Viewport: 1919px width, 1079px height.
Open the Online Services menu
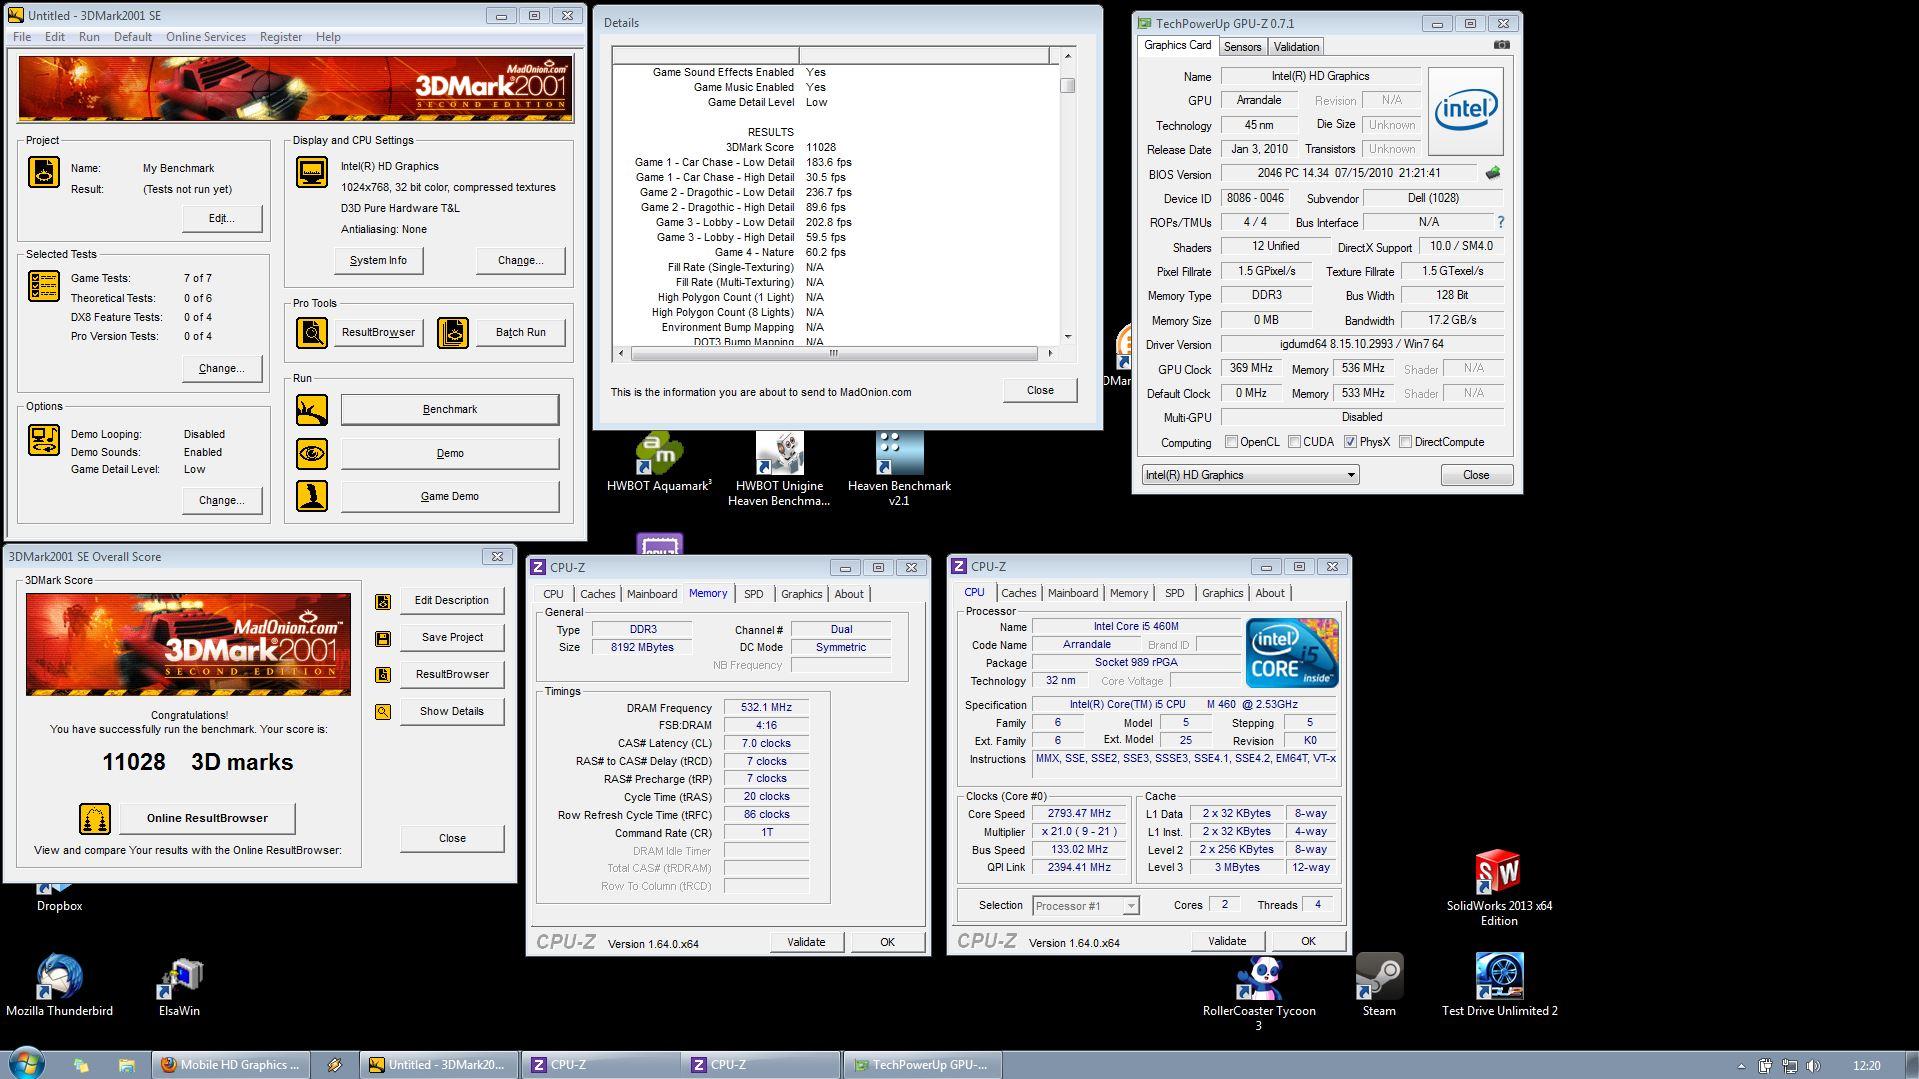point(205,37)
